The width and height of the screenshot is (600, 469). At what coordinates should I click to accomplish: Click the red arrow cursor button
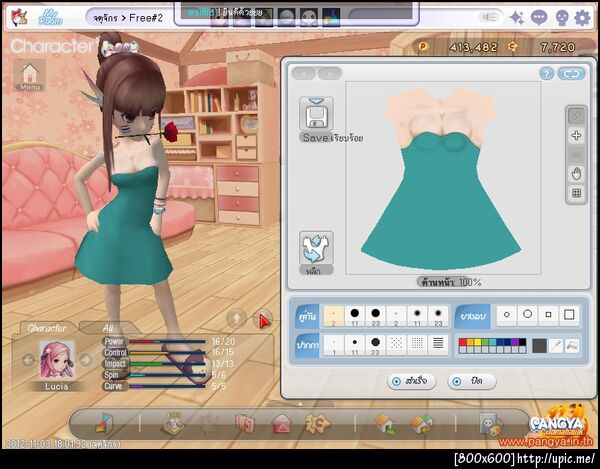click(x=263, y=320)
